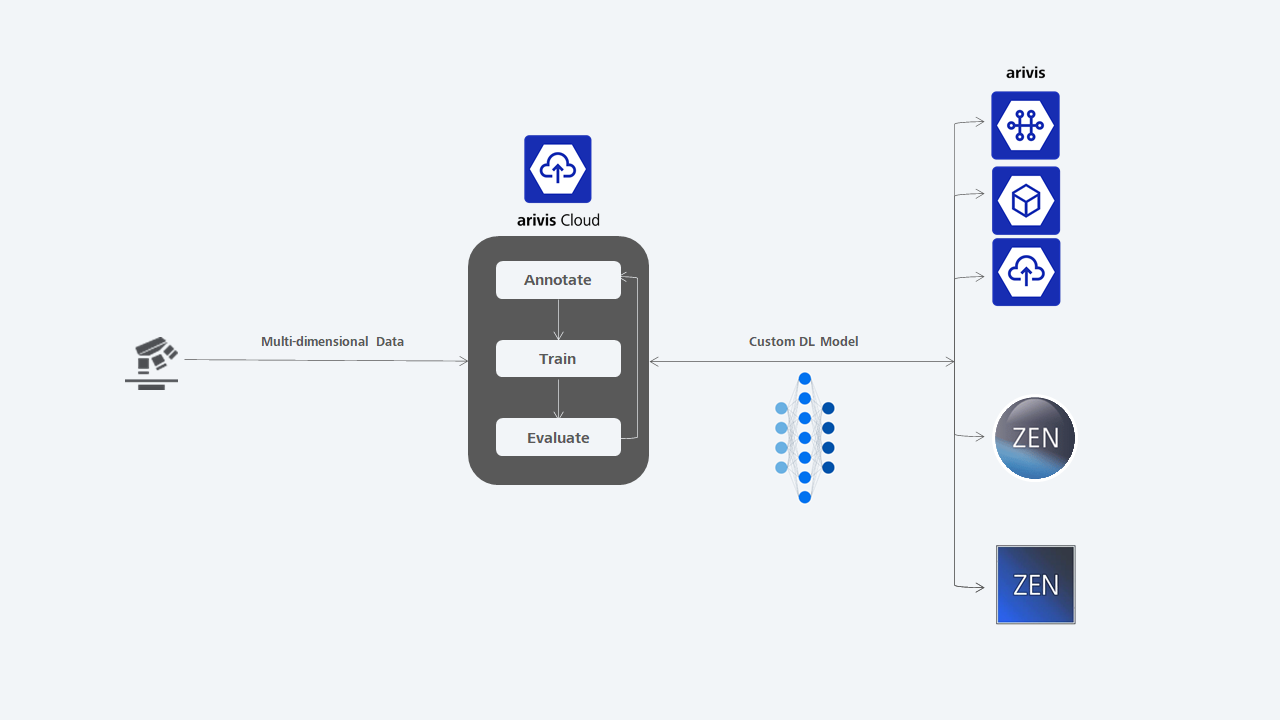1280x720 pixels.
Task: Click the cloud upload icon under arivis heading
Action: click(1026, 272)
